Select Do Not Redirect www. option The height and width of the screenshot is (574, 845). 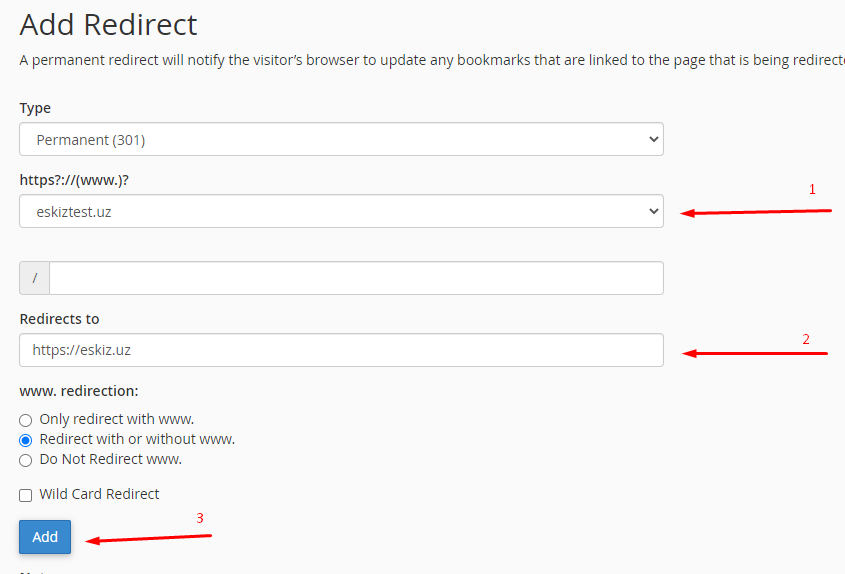click(26, 460)
